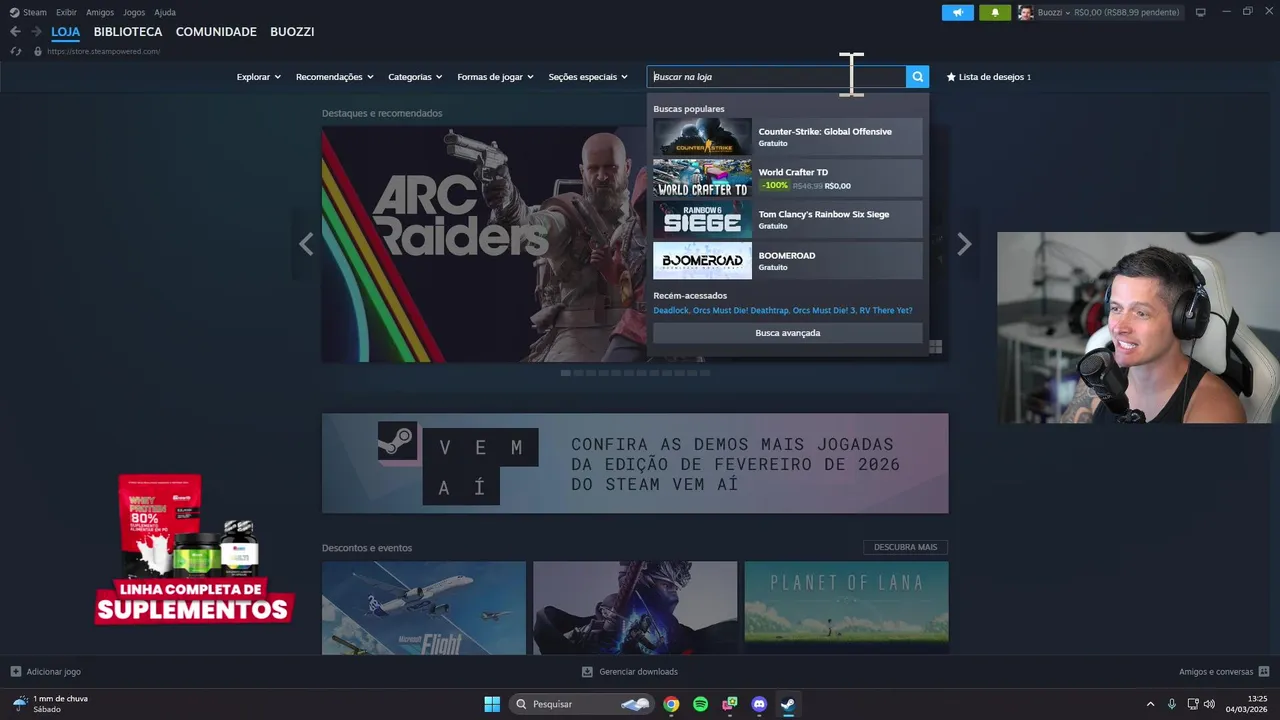Launch Google Chrome from the taskbar
The image size is (1280, 720).
point(671,704)
